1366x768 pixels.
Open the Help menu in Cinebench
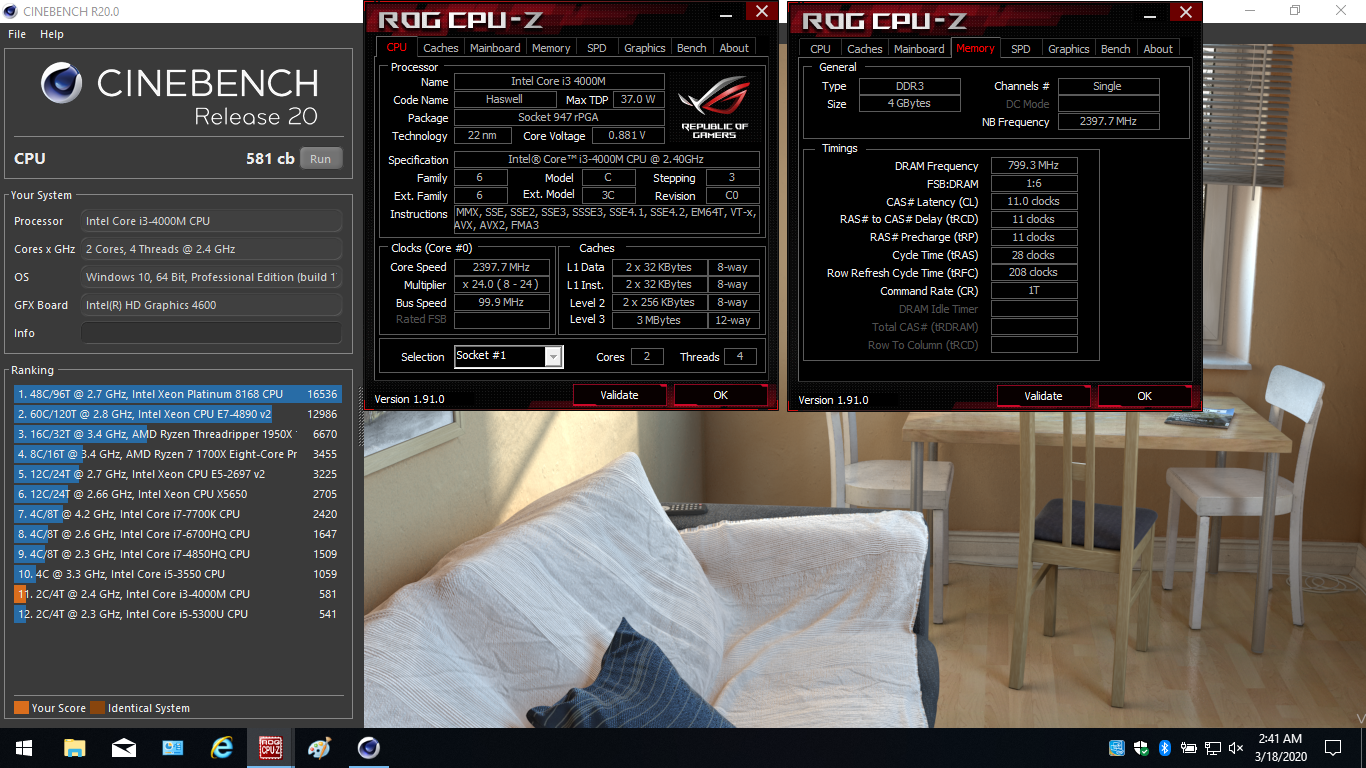(52, 34)
